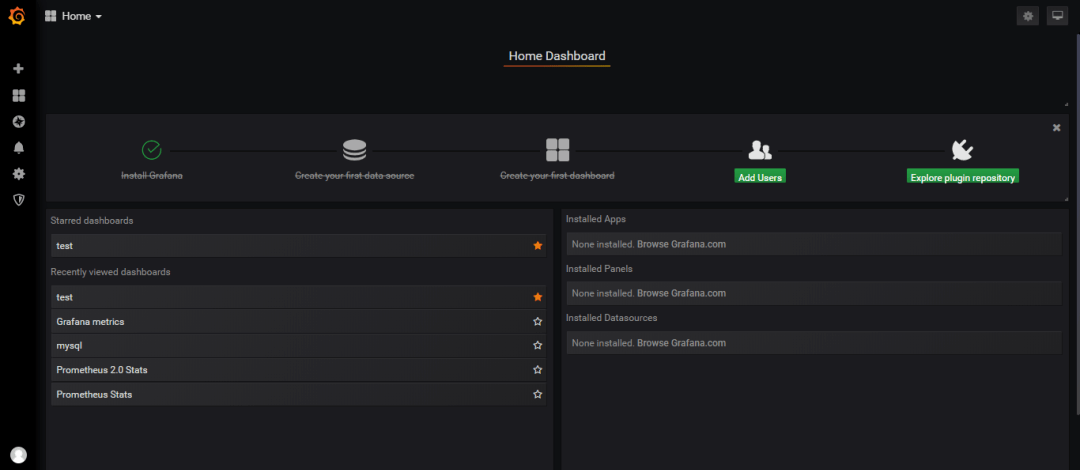Click the Home Dashboard title

click(x=557, y=56)
